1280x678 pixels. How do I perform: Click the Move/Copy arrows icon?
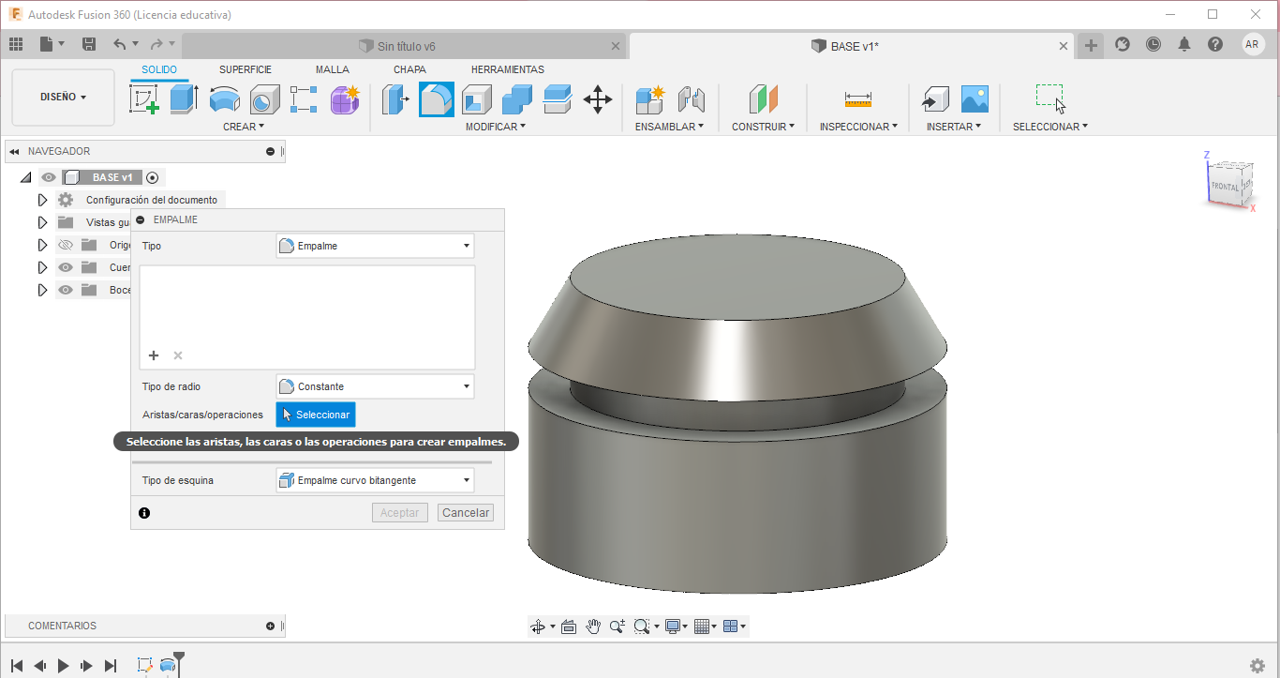coord(597,99)
